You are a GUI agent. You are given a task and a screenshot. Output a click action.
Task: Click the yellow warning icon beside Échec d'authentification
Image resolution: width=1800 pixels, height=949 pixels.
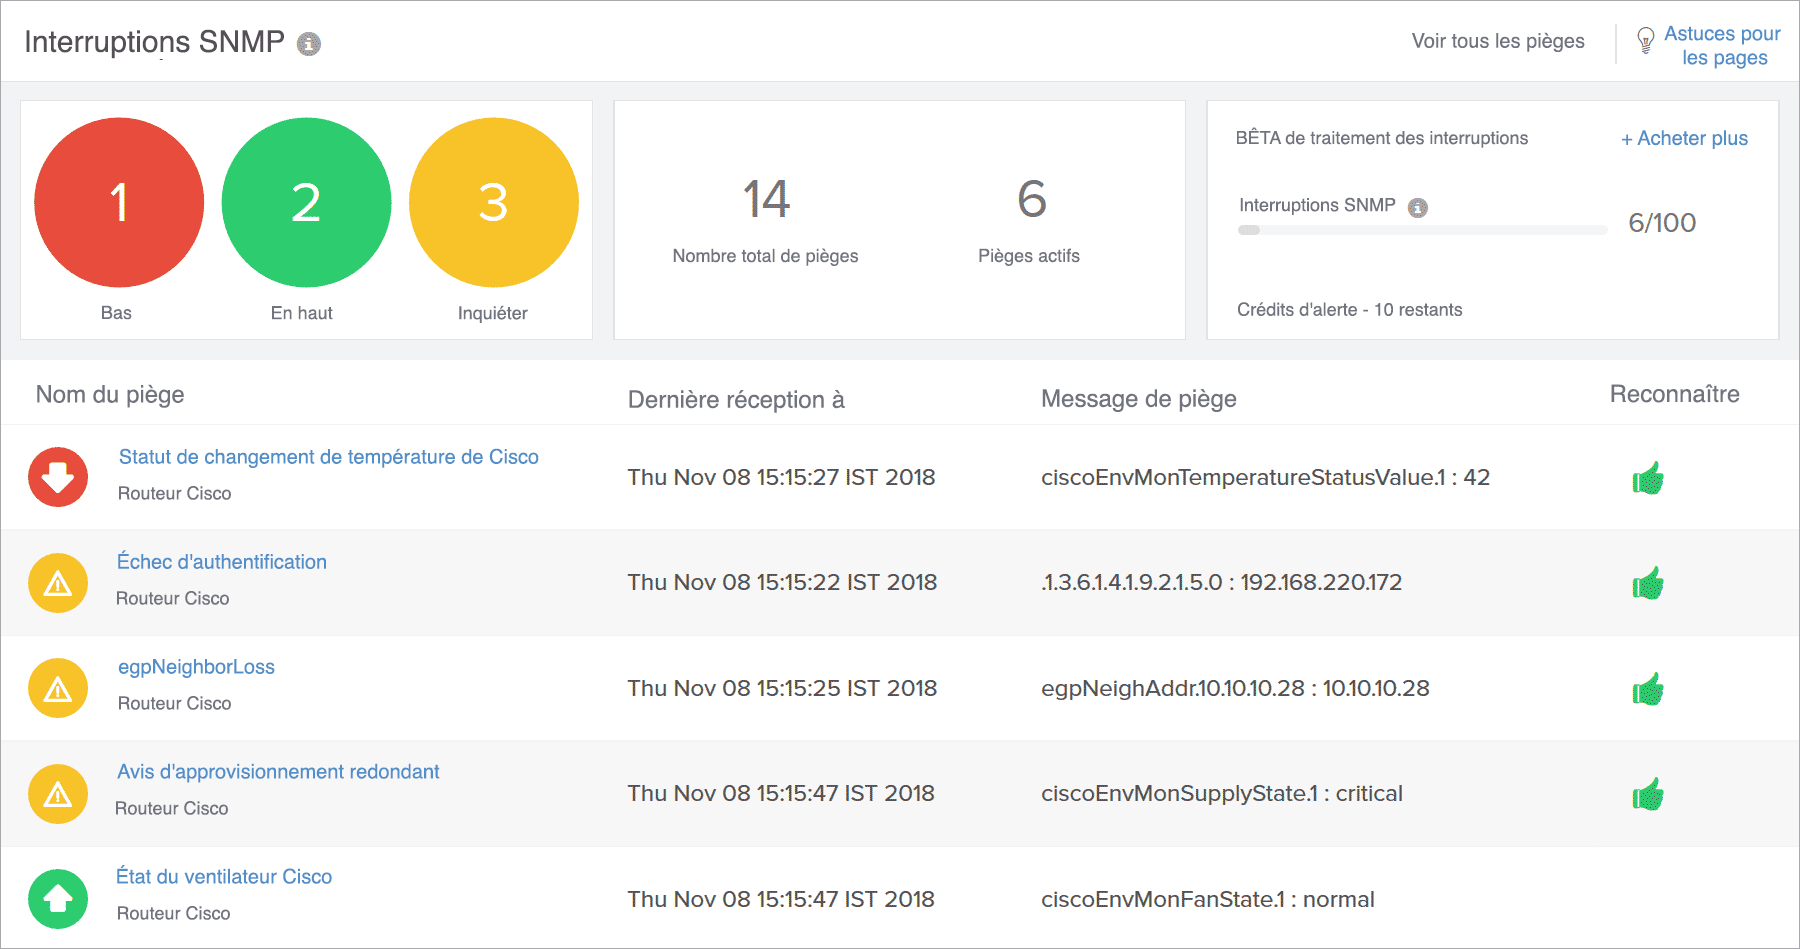point(57,582)
